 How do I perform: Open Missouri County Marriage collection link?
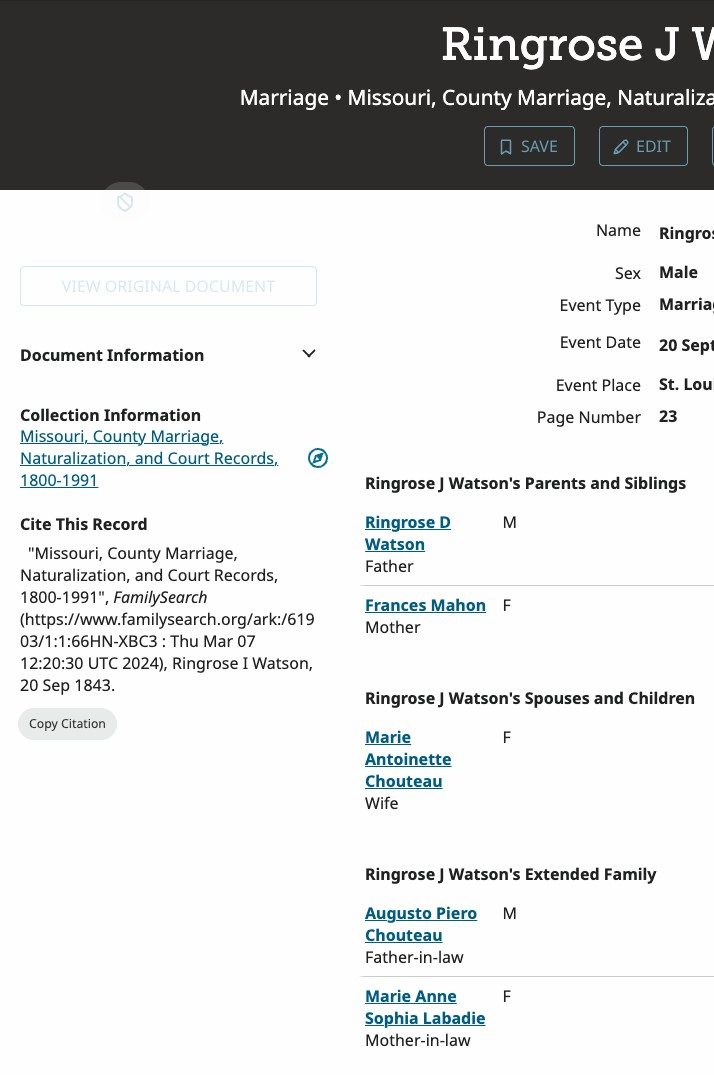149,458
